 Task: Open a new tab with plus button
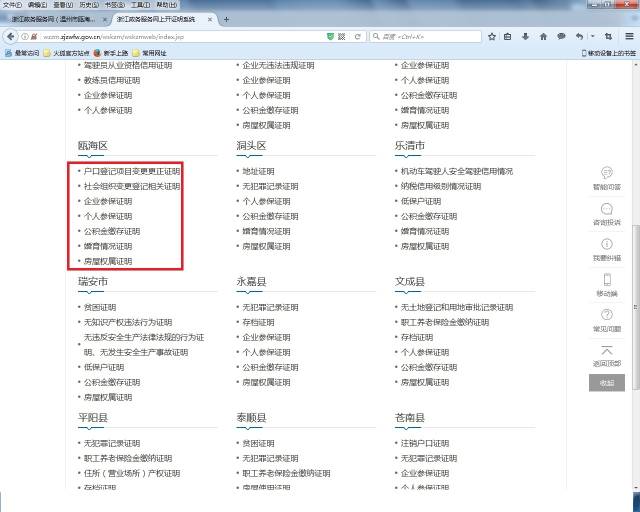[226, 20]
